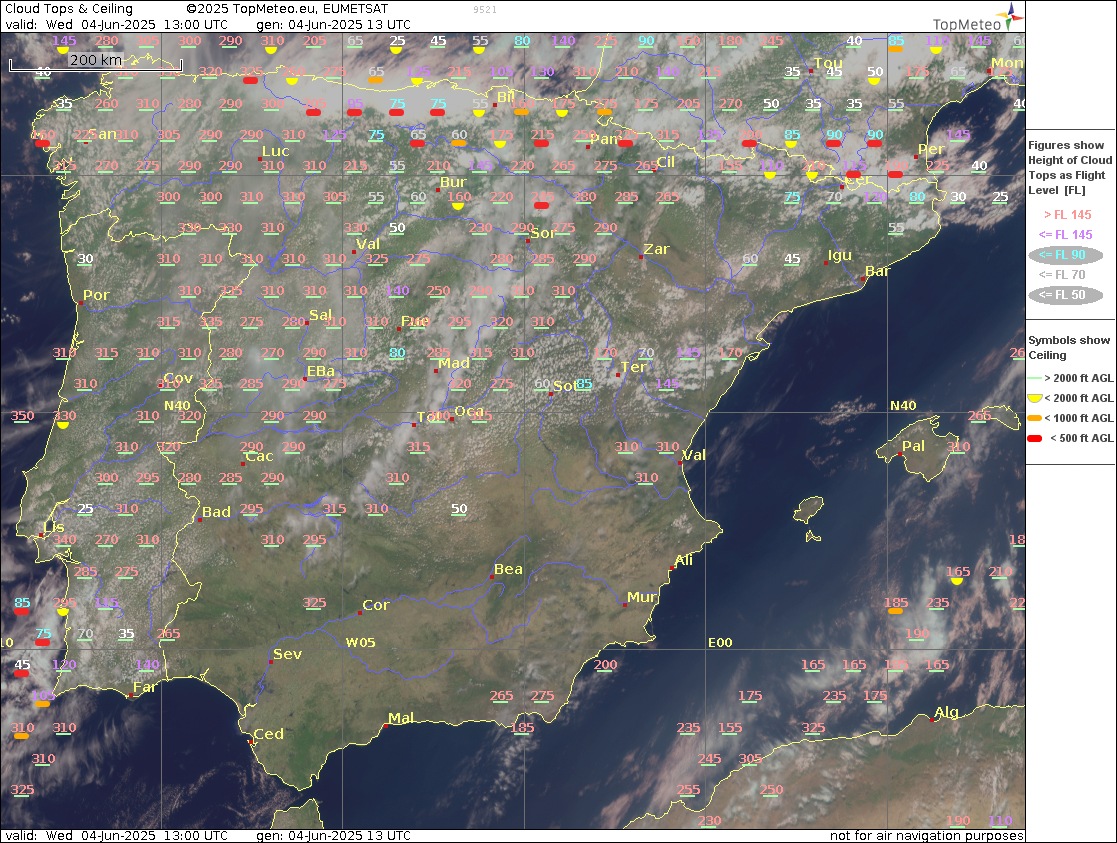
Task: Click the 'Mal' city label
Action: pyautogui.click(x=401, y=718)
